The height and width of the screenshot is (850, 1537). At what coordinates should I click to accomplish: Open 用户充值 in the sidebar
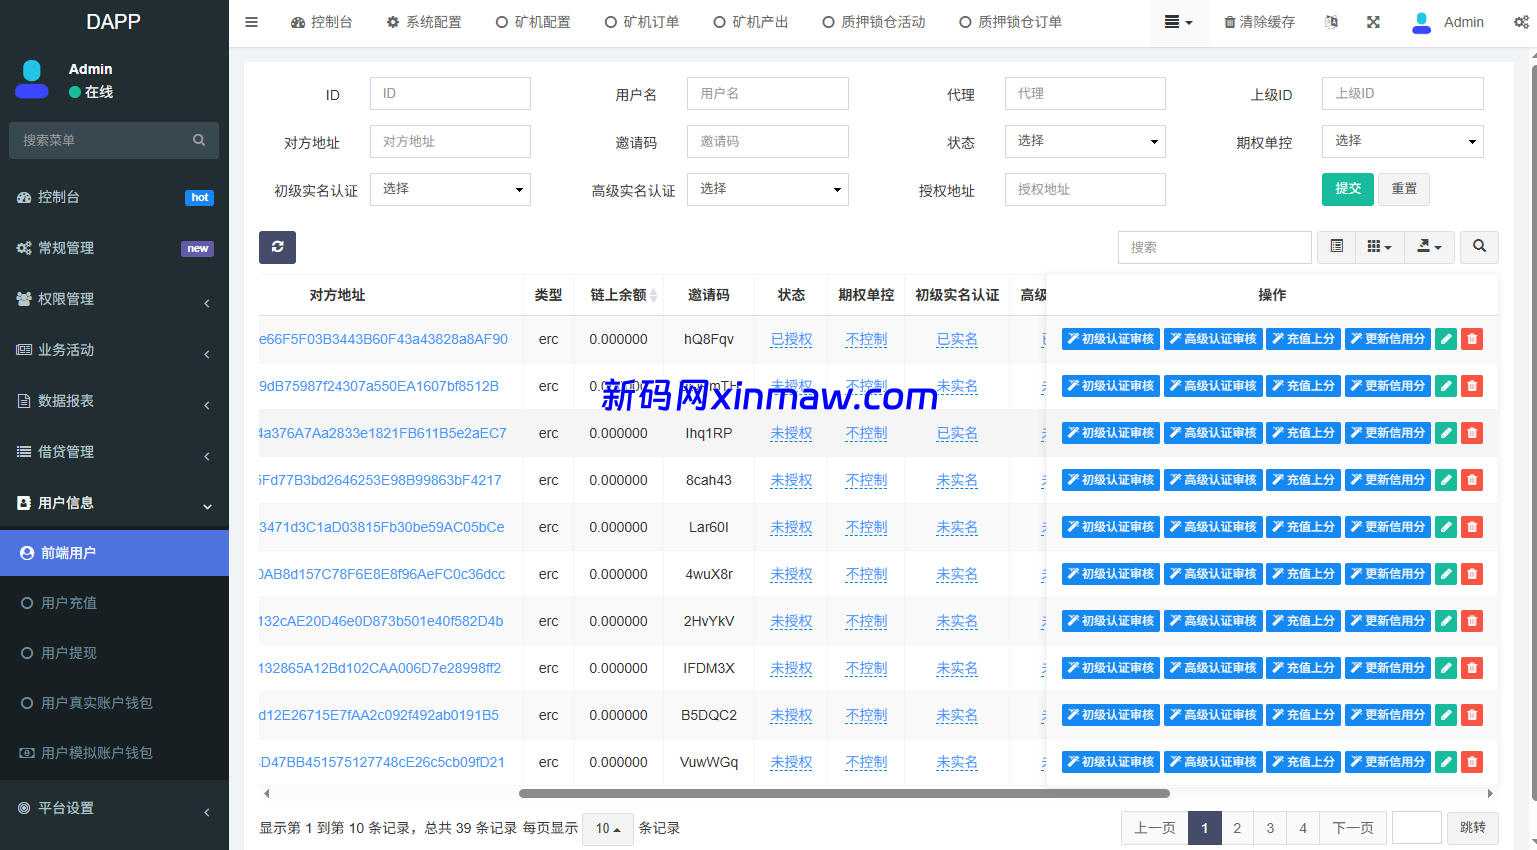69,603
